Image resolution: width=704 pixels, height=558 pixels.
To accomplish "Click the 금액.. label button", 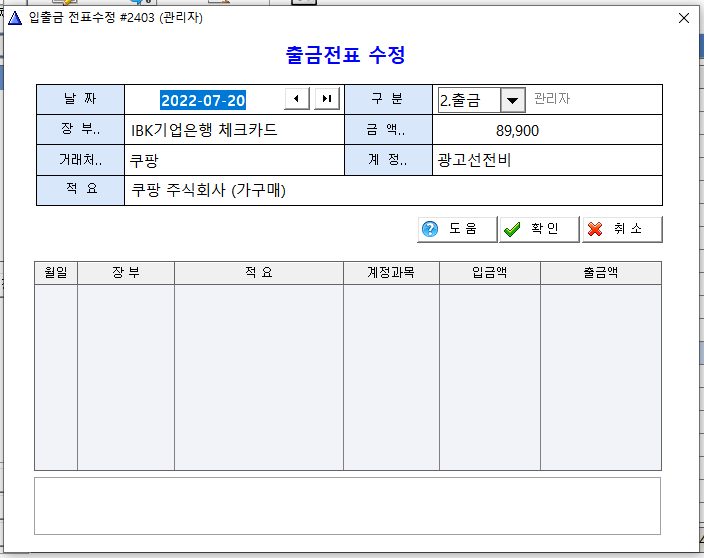I will click(388, 129).
